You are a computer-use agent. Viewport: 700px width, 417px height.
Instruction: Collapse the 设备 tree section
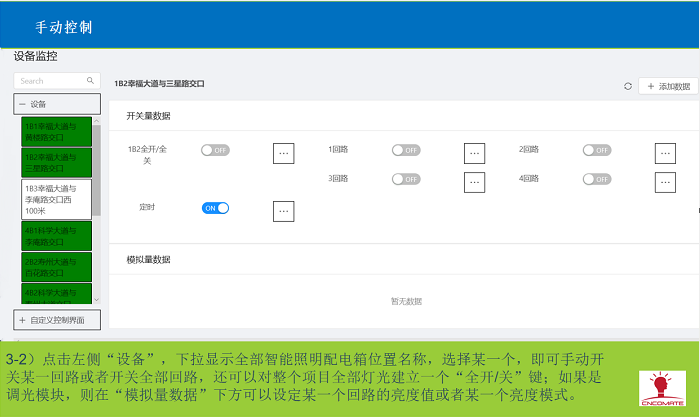tap(22, 104)
